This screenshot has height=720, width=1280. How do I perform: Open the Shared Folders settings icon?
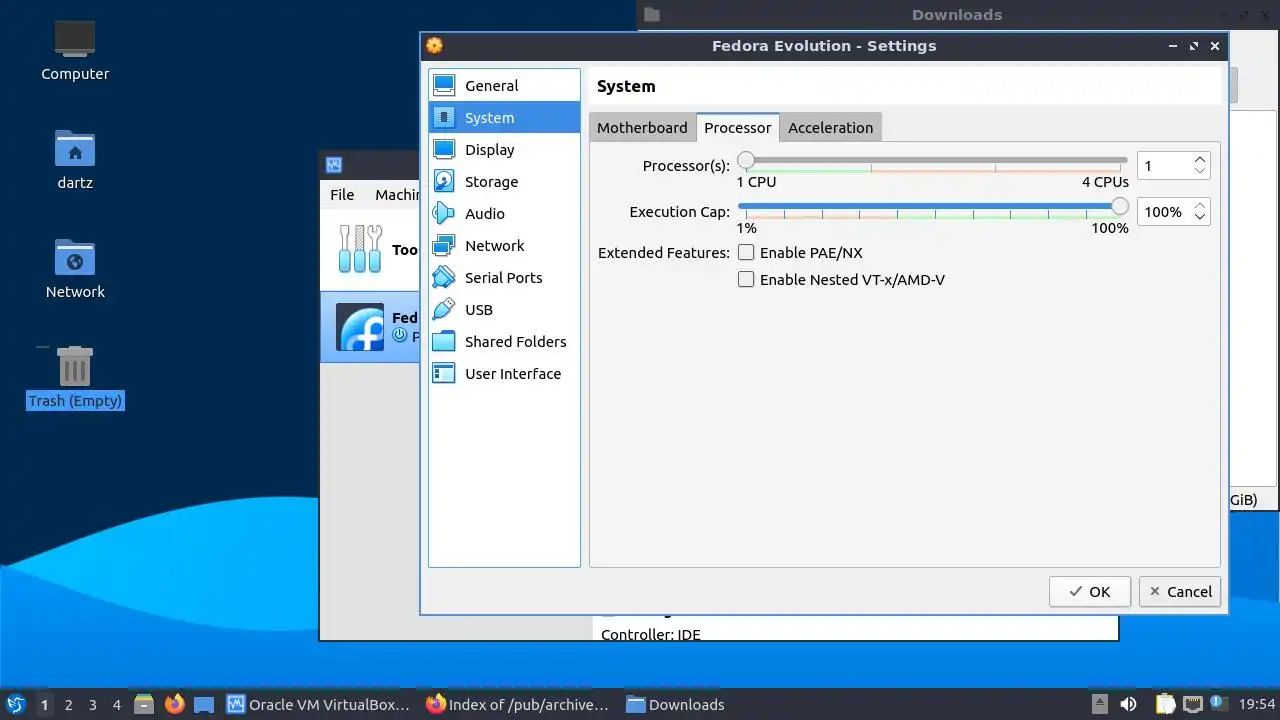pos(445,342)
